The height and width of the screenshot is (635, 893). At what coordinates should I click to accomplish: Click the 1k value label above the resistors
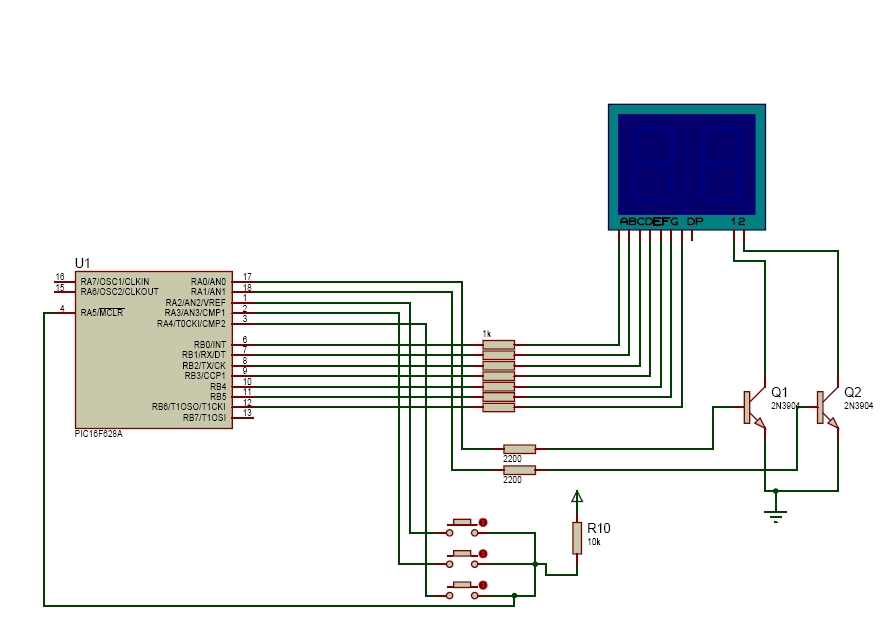[x=486, y=334]
